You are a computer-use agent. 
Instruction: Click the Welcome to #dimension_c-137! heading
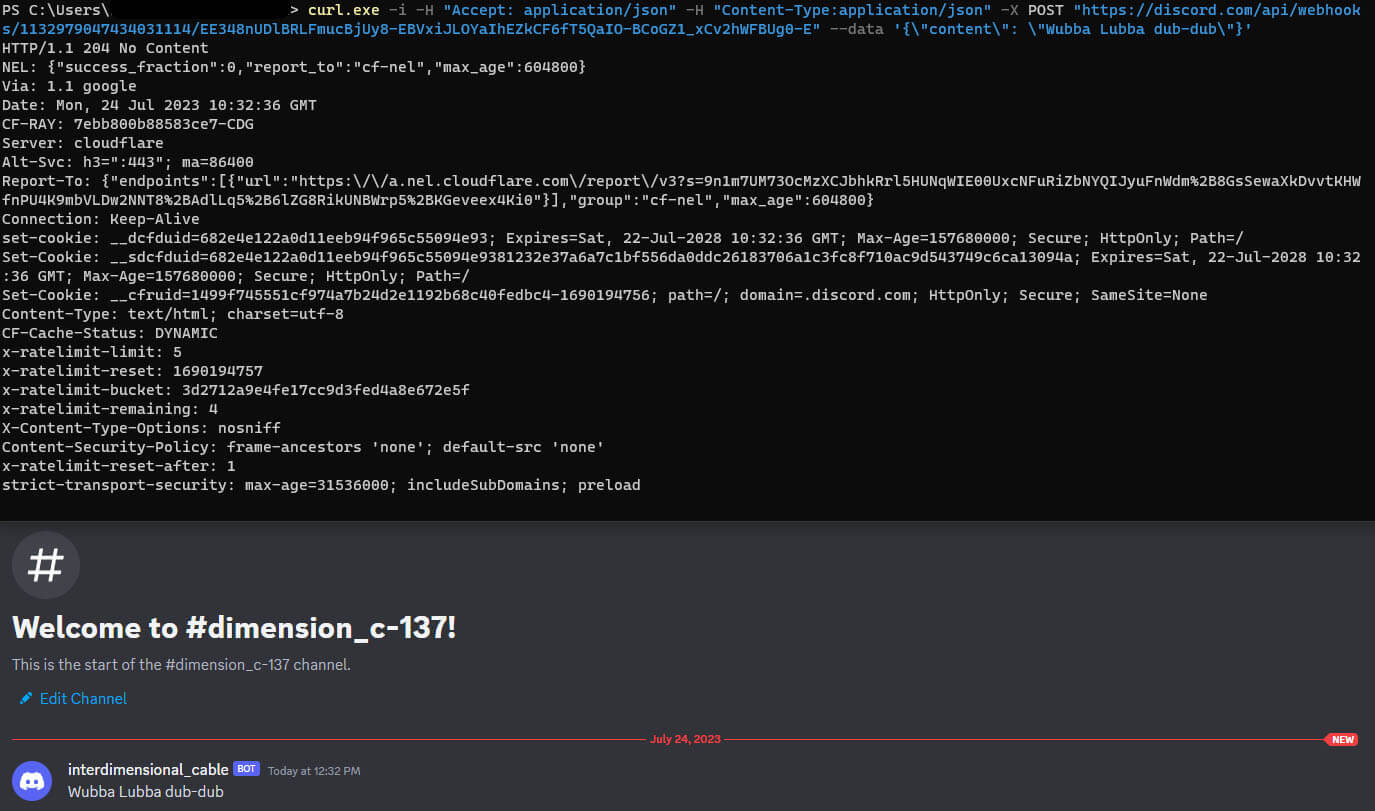[234, 628]
